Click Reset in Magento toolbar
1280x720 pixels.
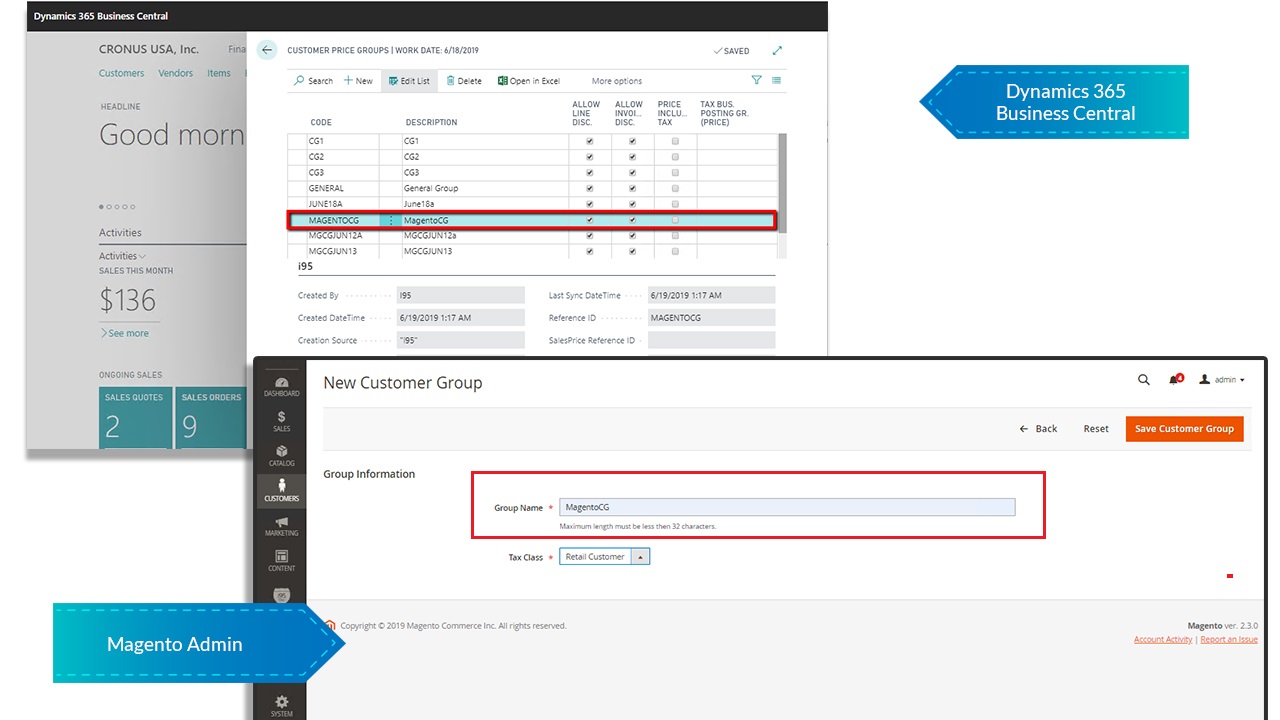click(1096, 429)
